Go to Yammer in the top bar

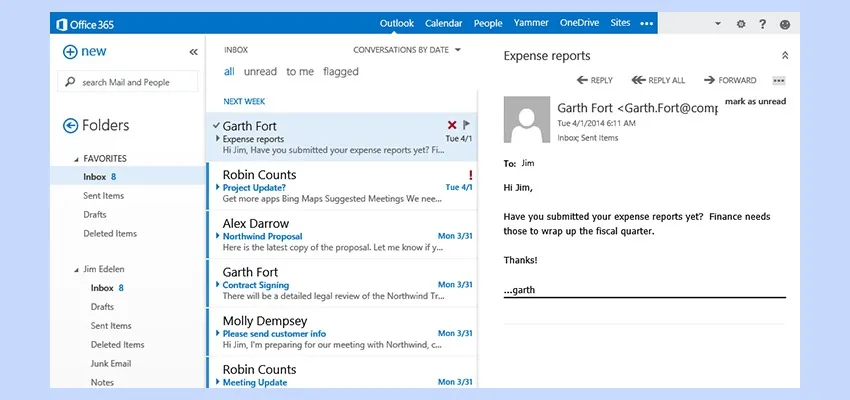tap(531, 23)
